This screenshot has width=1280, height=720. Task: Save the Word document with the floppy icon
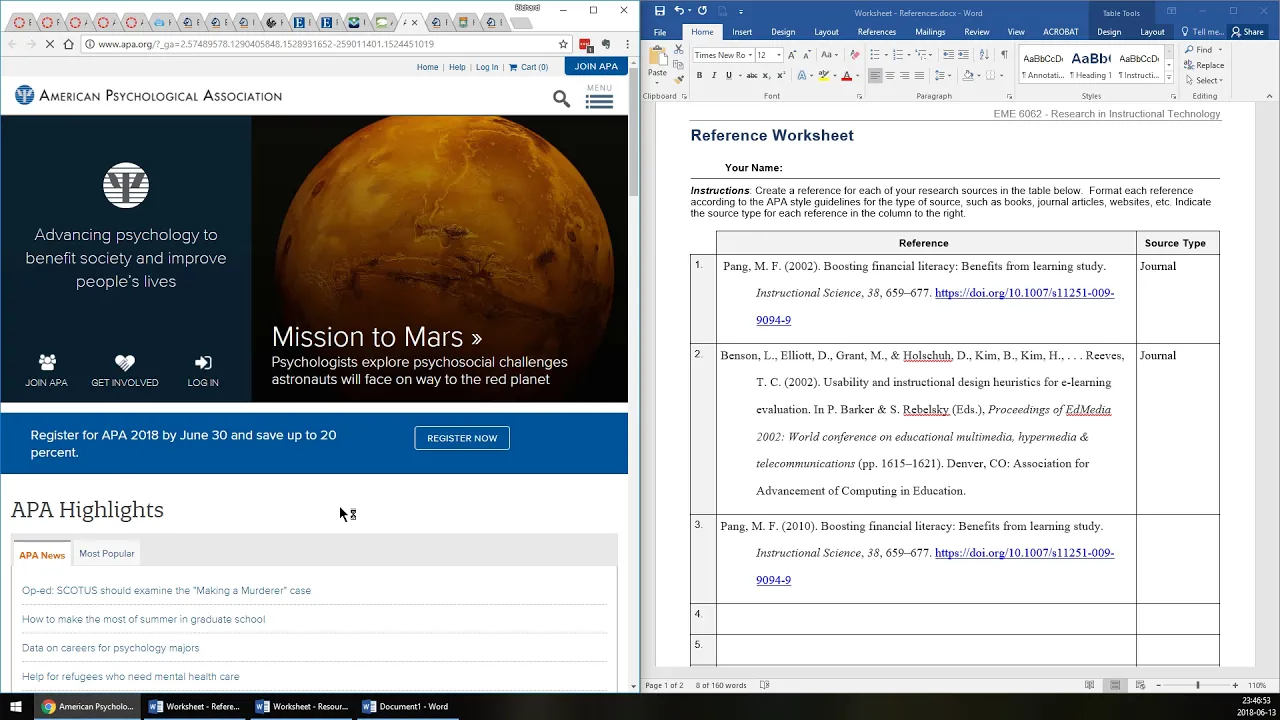pyautogui.click(x=659, y=11)
